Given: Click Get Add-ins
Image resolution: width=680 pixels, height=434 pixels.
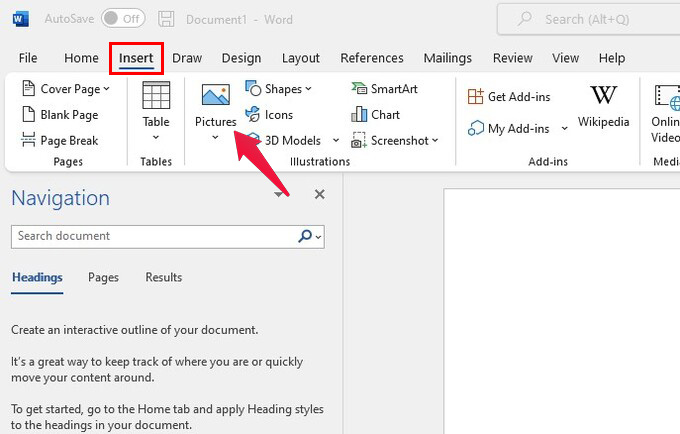Looking at the screenshot, I should pos(509,97).
